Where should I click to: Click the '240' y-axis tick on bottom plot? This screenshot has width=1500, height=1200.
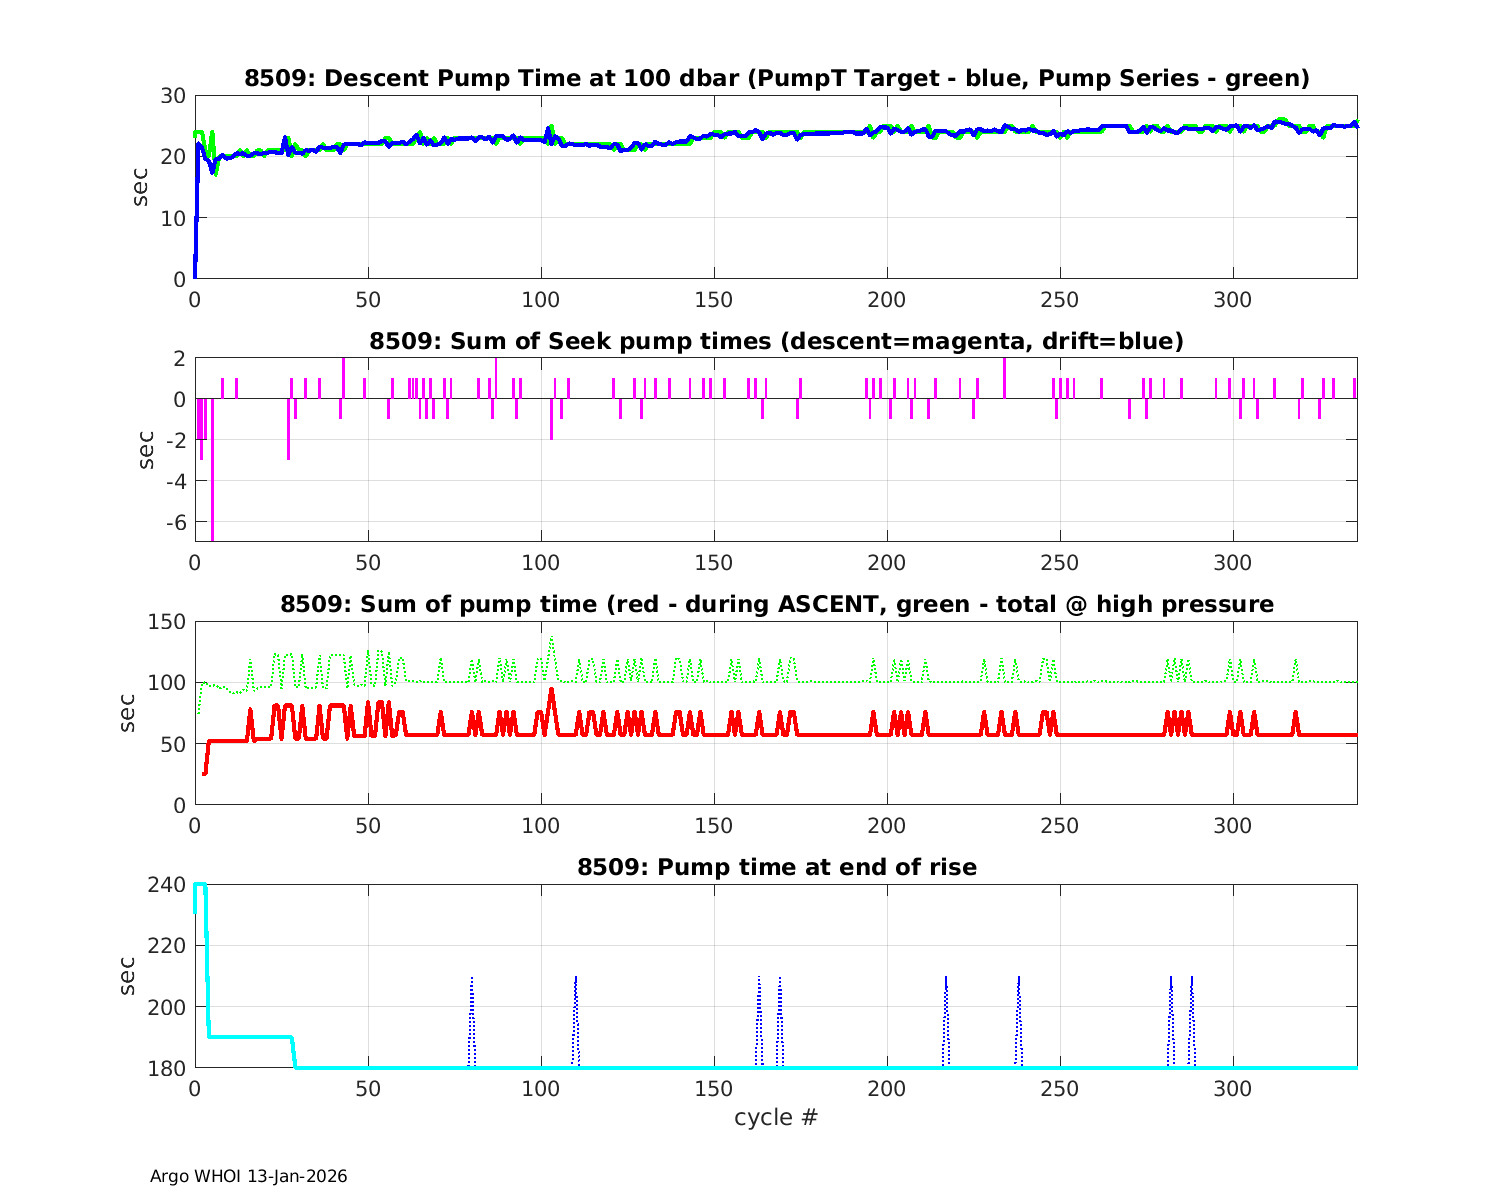(169, 885)
